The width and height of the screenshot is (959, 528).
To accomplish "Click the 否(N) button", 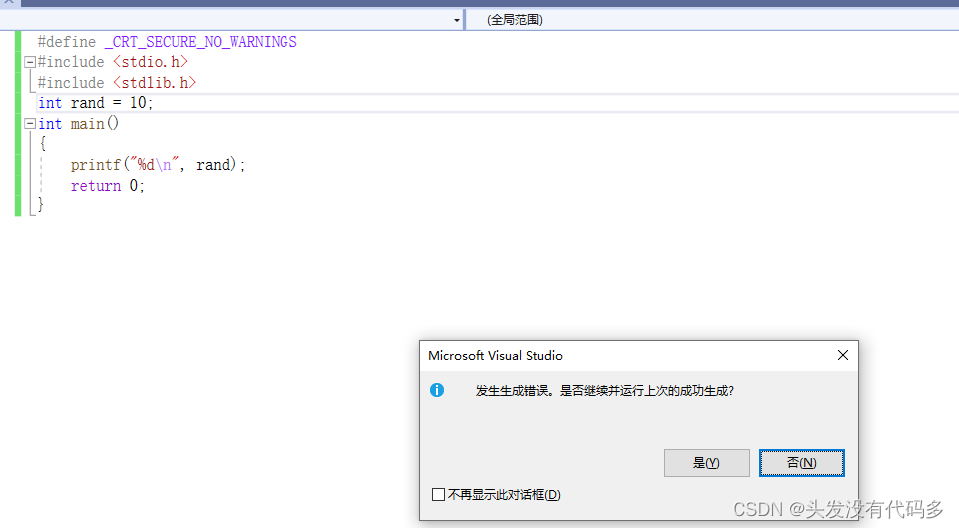I will click(801, 463).
